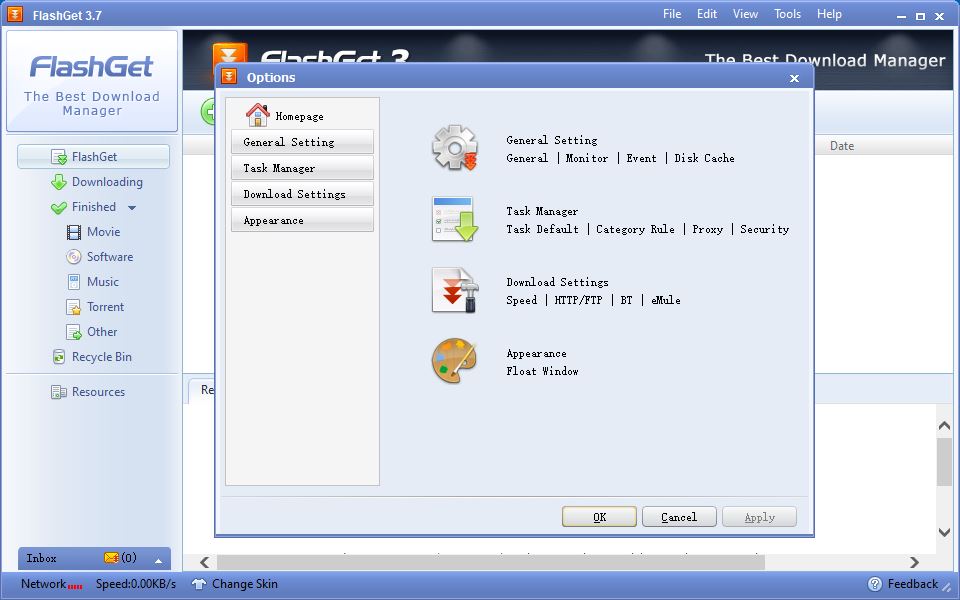
Task: Open the Monitor settings link
Action: [x=587, y=159]
